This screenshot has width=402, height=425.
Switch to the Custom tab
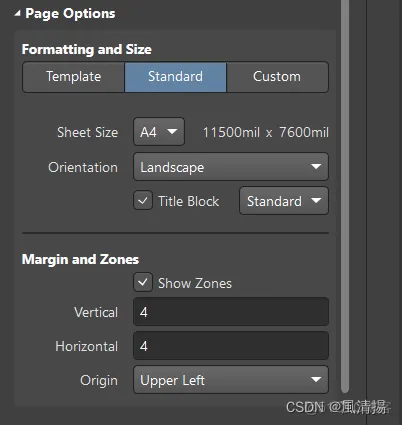tap(277, 77)
